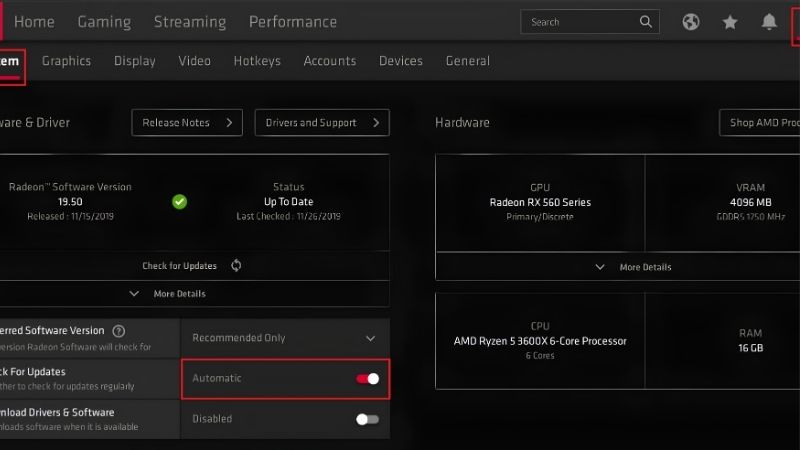The width and height of the screenshot is (800, 450).
Task: Open the Streaming tab
Action: (190, 22)
